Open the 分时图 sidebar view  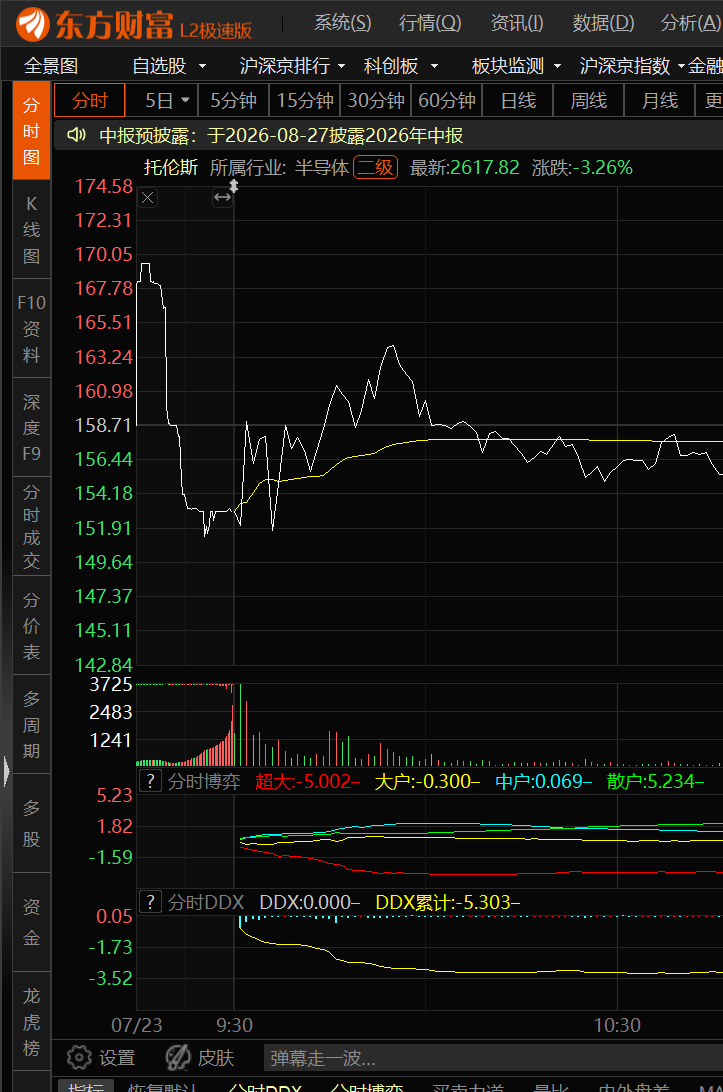[x=31, y=131]
